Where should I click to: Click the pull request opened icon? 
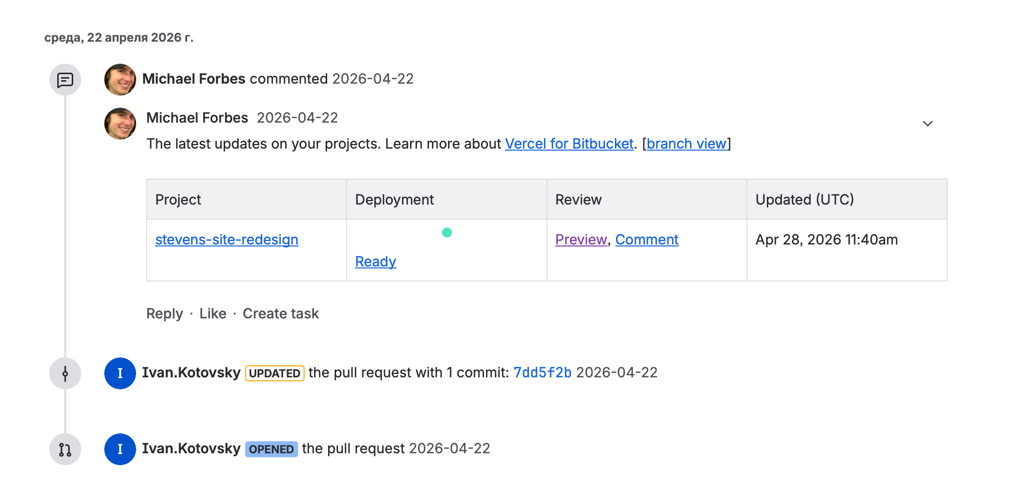tap(65, 449)
